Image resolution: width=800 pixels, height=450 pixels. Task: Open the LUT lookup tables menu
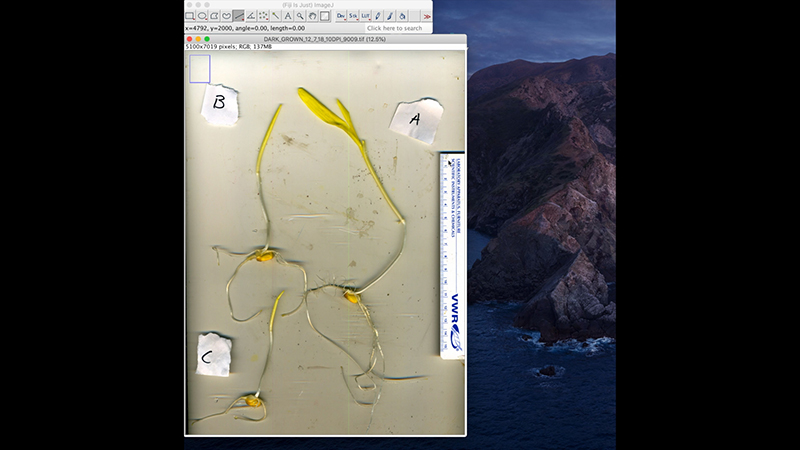pos(365,16)
